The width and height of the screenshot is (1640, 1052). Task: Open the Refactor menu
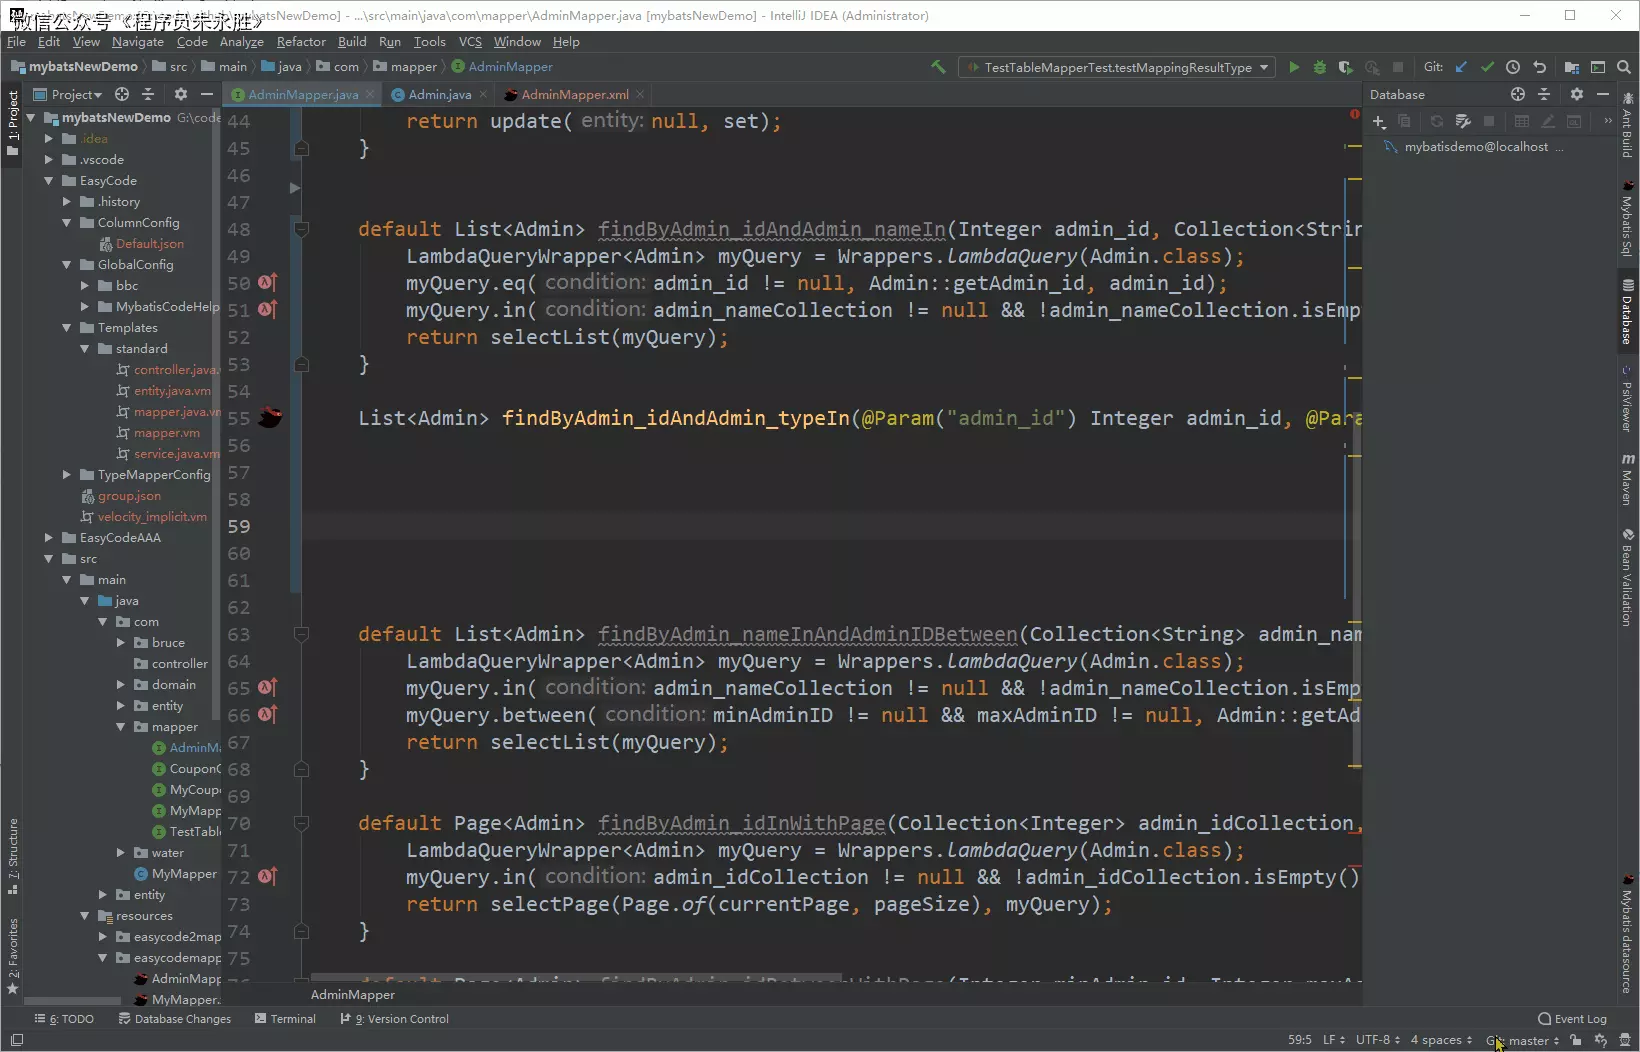tap(301, 42)
